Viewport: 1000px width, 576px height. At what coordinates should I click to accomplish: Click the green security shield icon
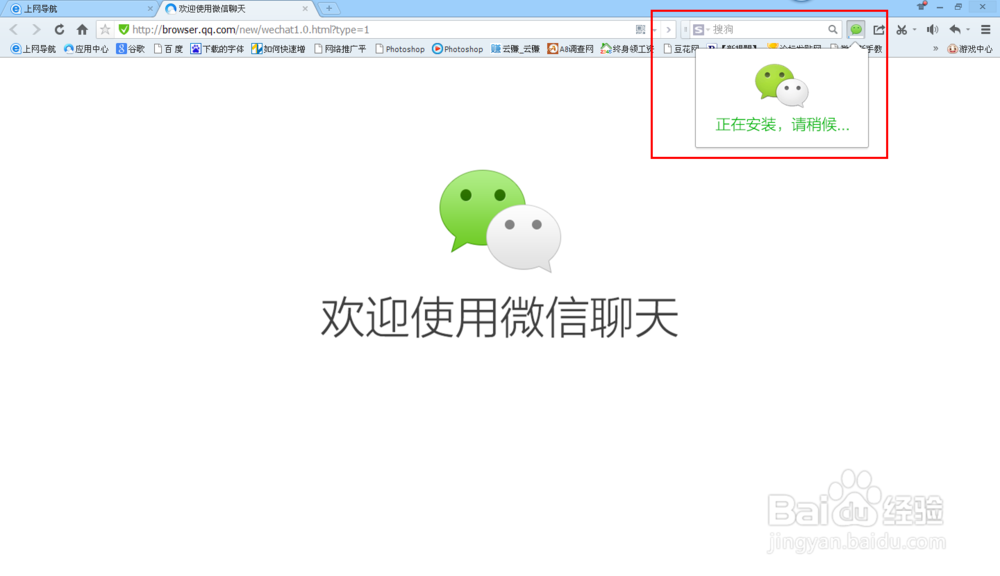pyautogui.click(x=124, y=29)
